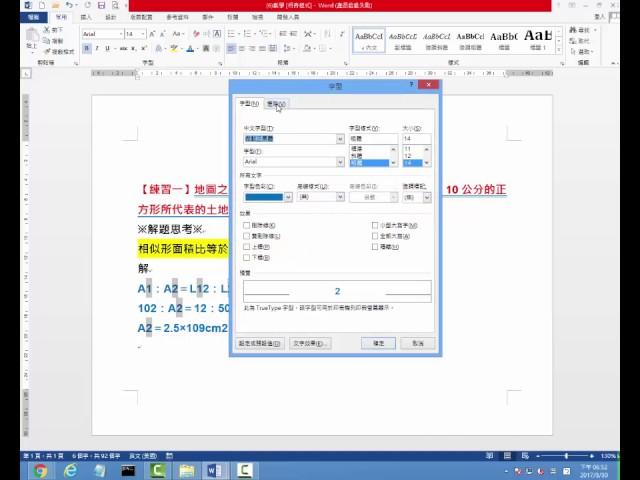Image resolution: width=640 pixels, height=480 pixels.
Task: Click the Italic icon in the ribbon
Action: tap(98, 48)
